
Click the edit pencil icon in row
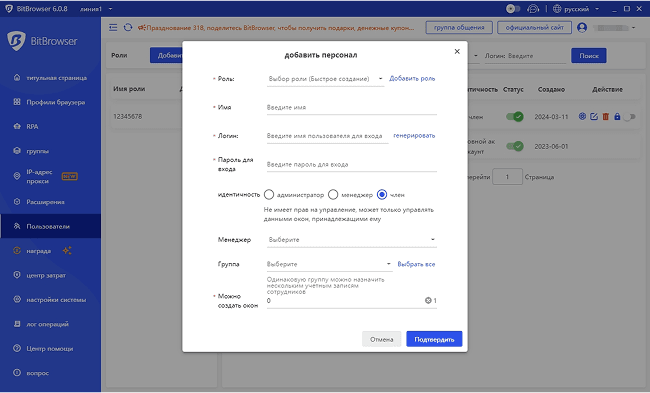tap(594, 116)
